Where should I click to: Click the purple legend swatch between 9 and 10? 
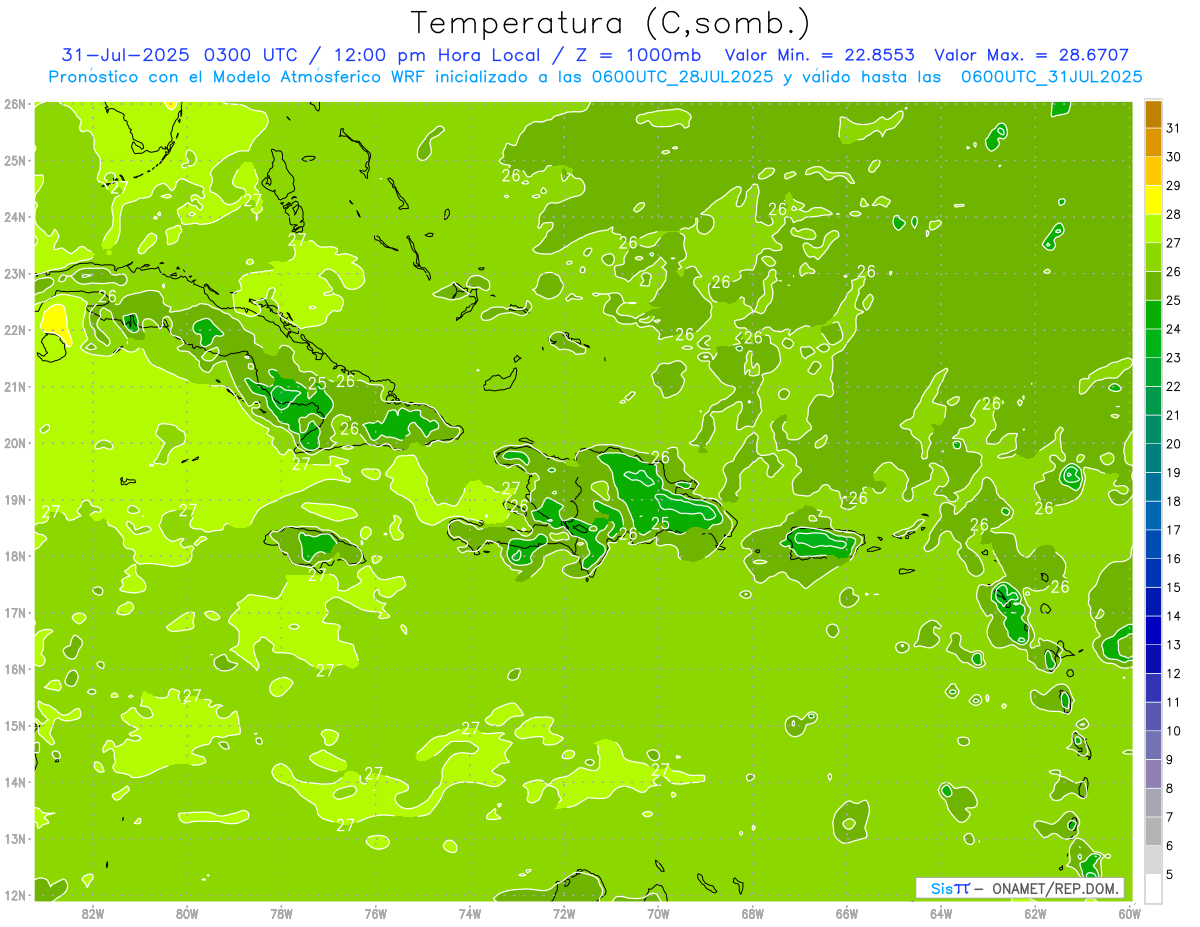click(x=1153, y=745)
